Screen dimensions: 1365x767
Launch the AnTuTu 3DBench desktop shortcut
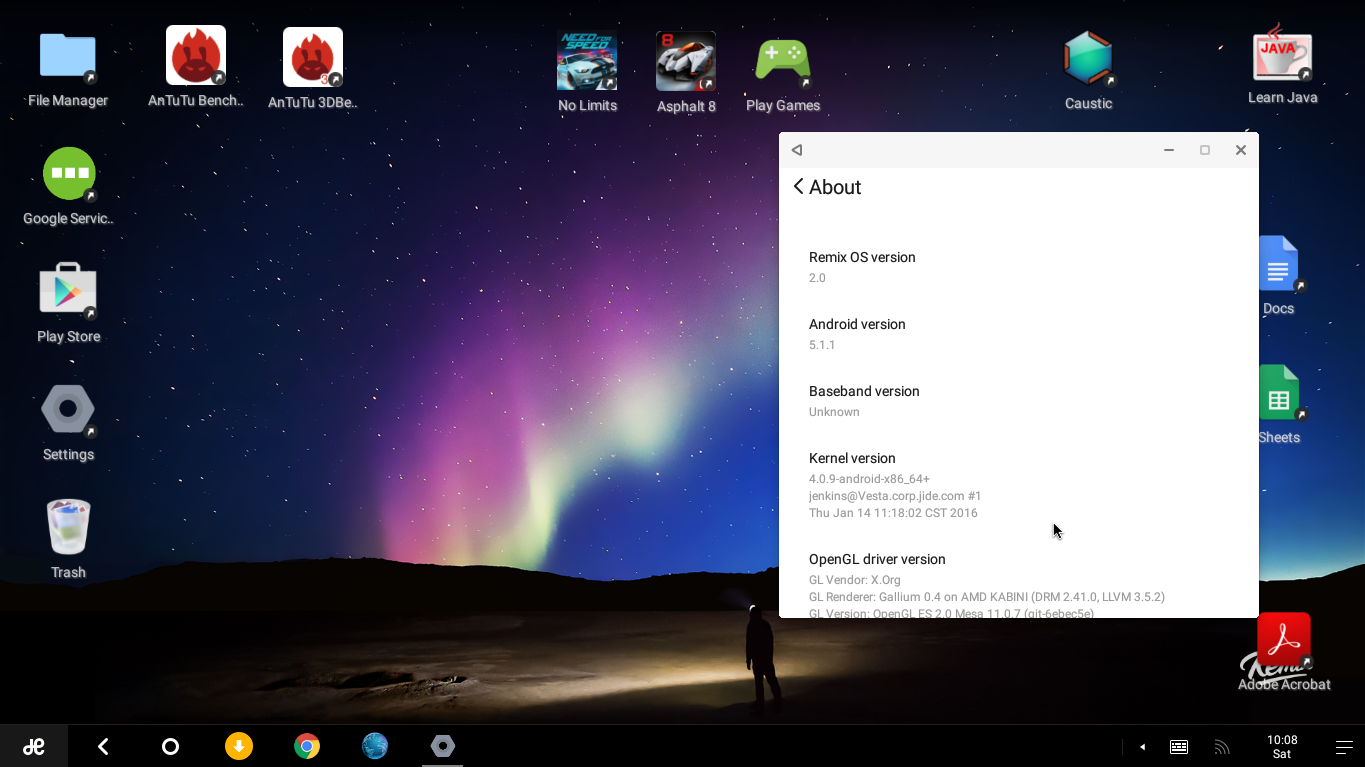(313, 57)
